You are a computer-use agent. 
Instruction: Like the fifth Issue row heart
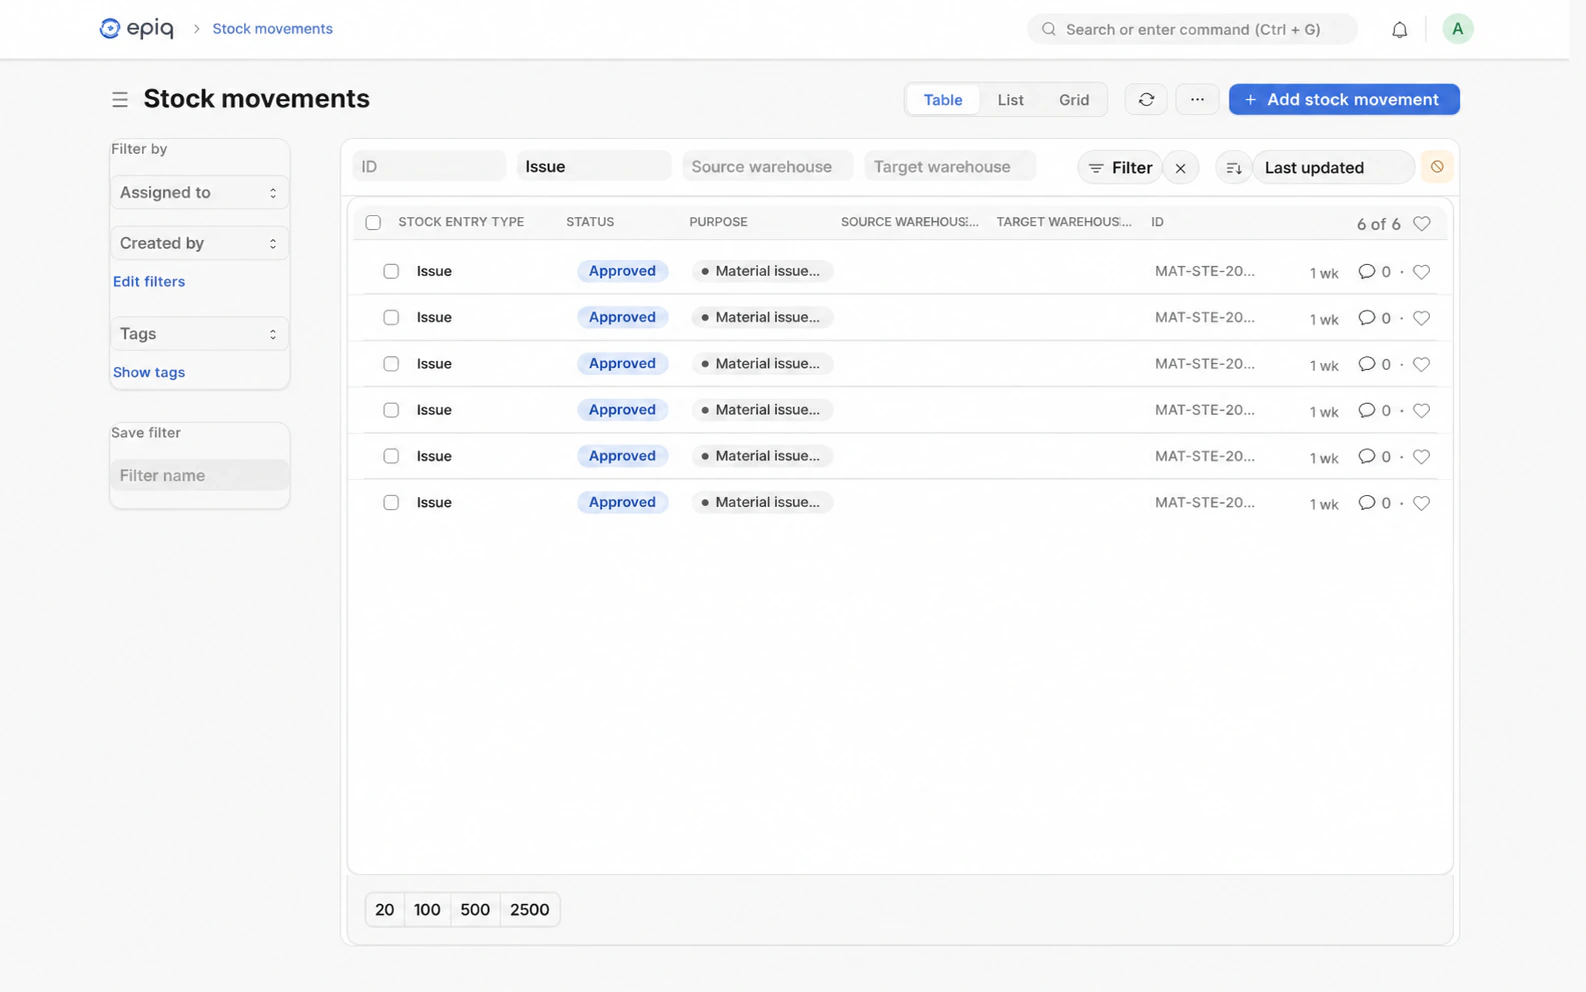1421,456
